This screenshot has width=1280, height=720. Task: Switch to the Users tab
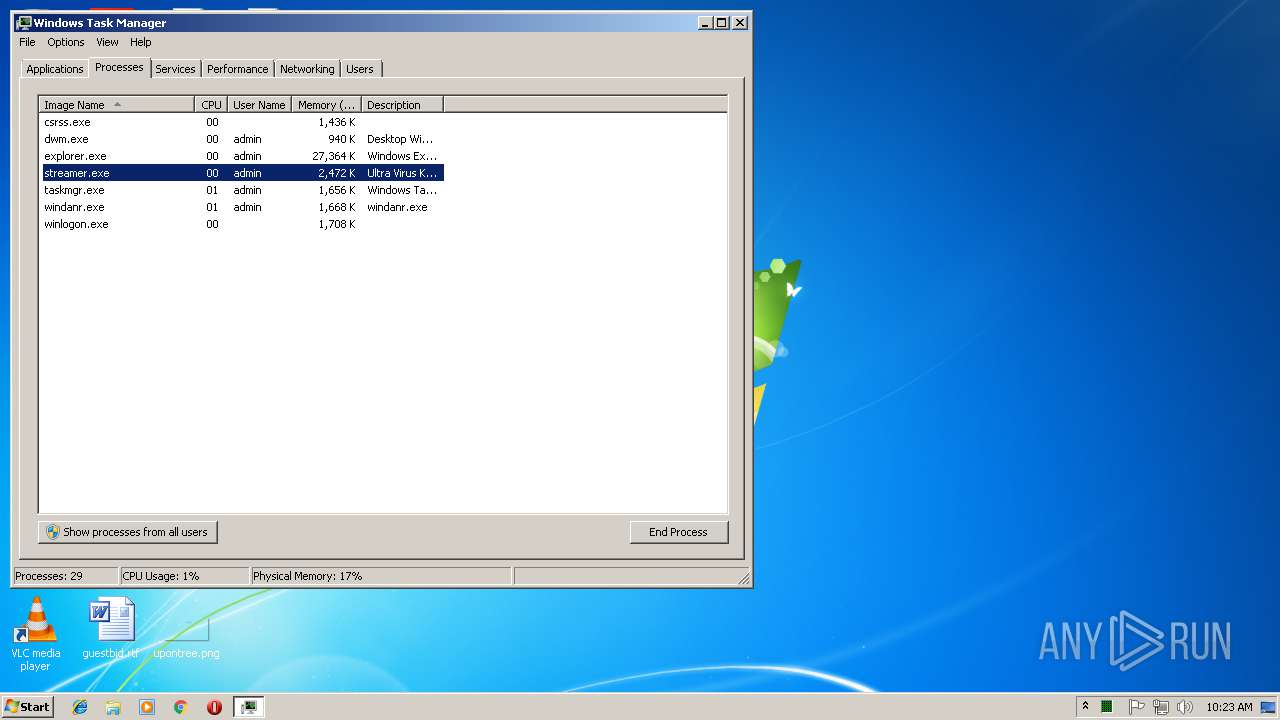coord(360,69)
